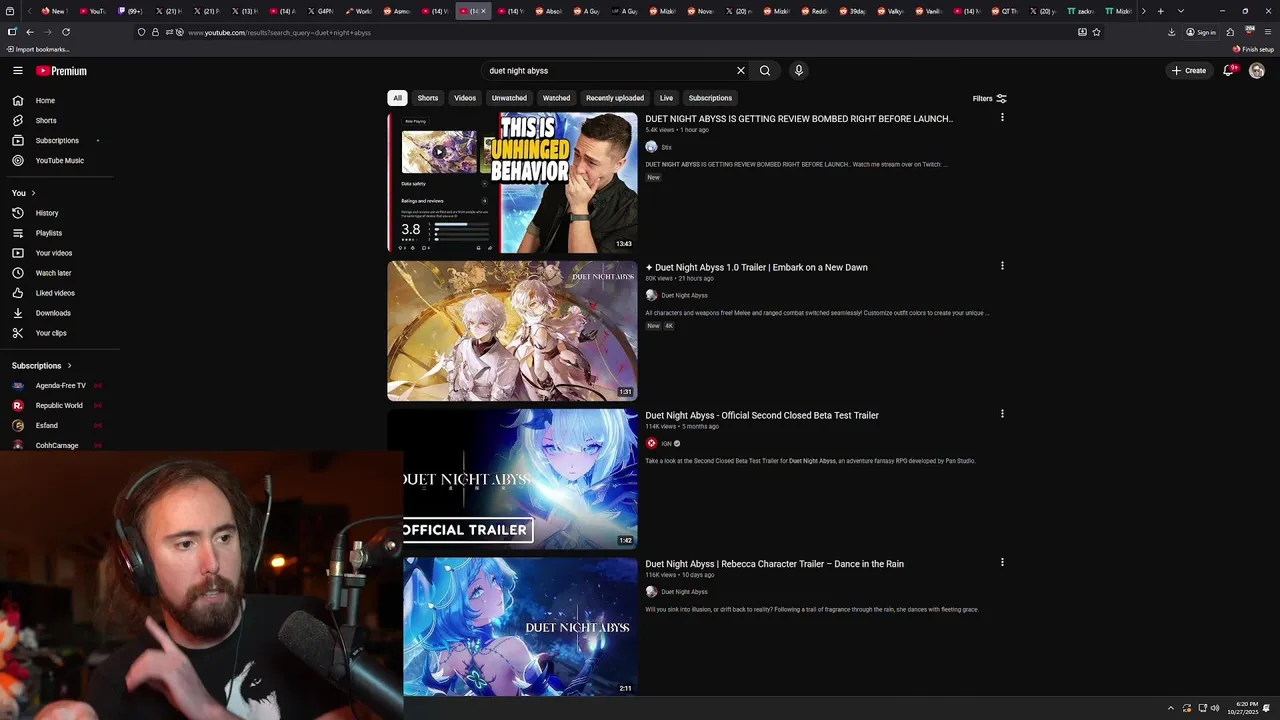
Task: Select the Live filter chip
Action: (x=666, y=98)
